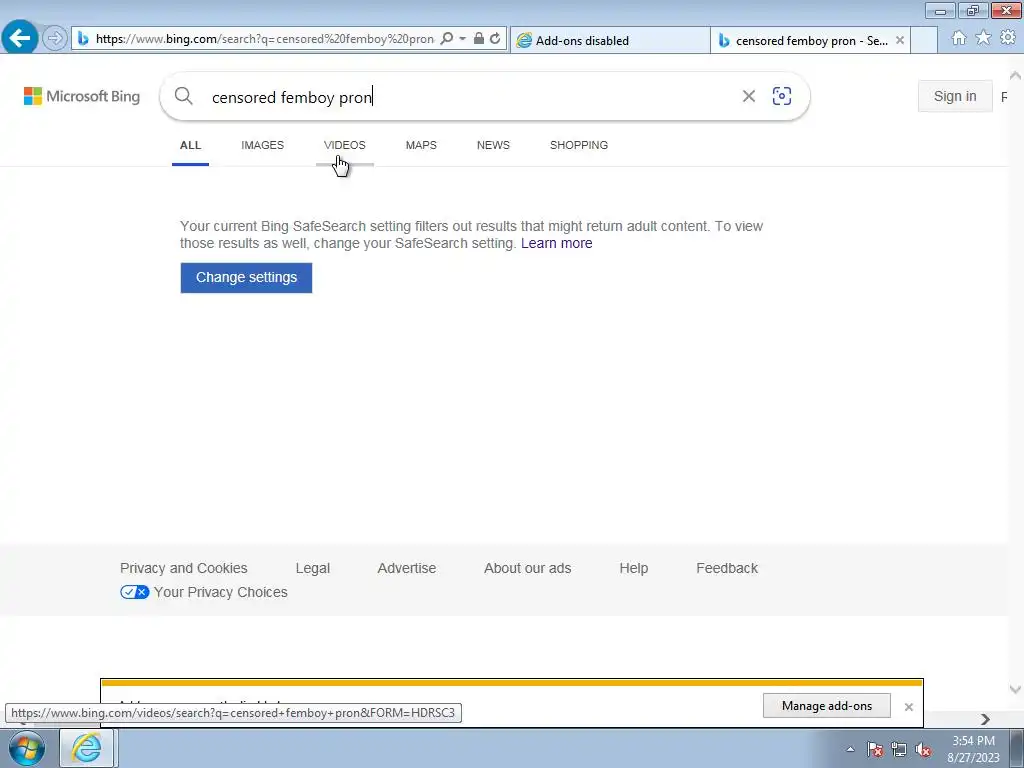Screen dimensions: 1024x768
Task: Click the muted volume tray icon
Action: pos(923,749)
